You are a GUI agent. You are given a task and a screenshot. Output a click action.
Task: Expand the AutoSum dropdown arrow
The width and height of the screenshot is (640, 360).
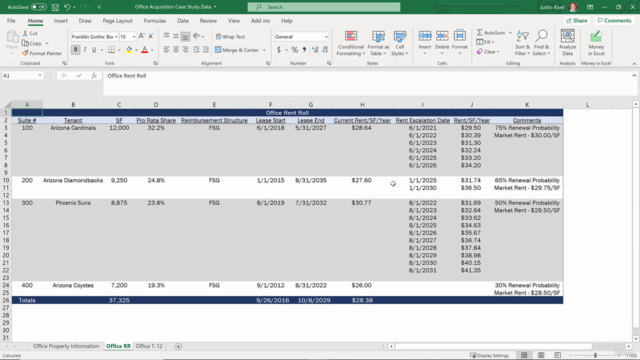click(510, 33)
